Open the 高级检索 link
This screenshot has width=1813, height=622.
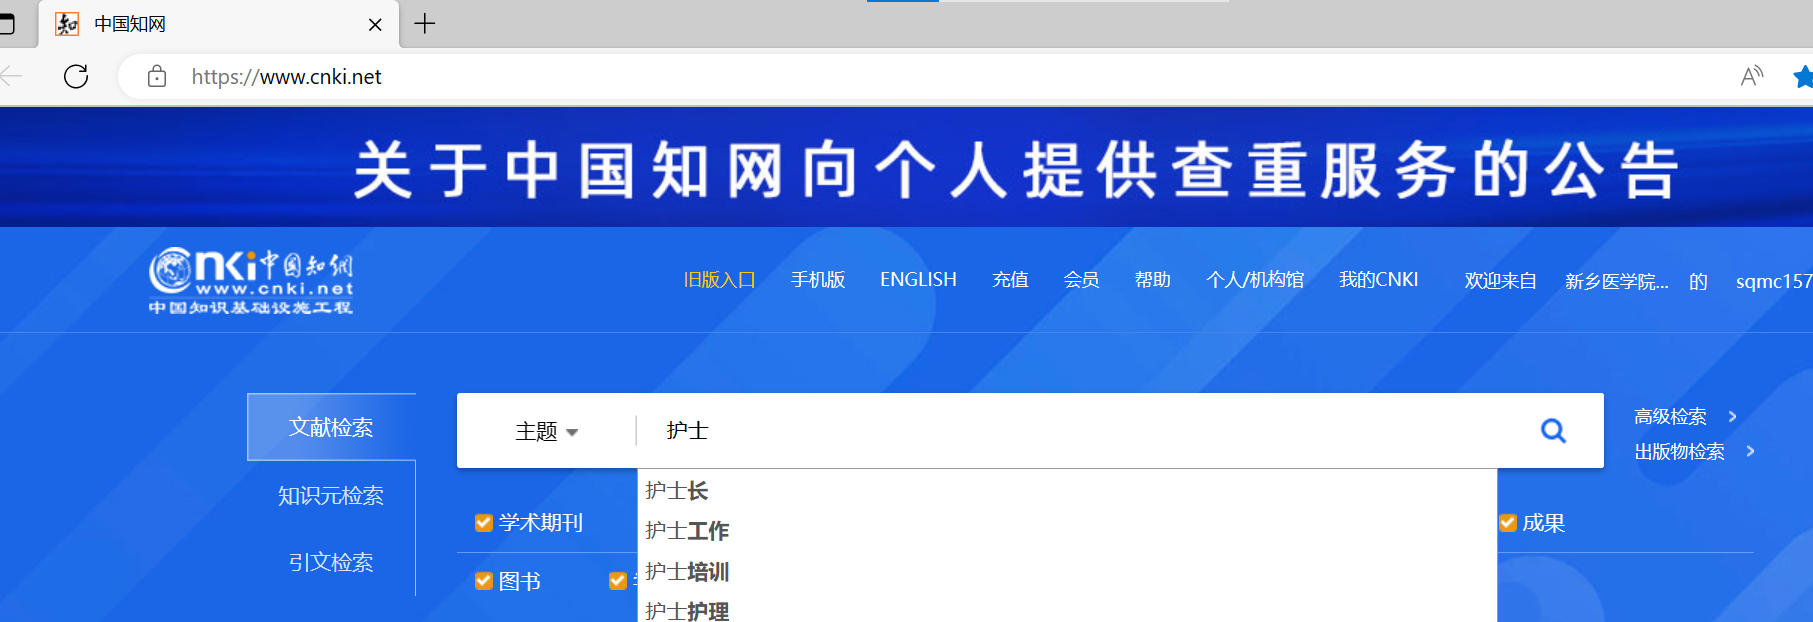(1670, 416)
